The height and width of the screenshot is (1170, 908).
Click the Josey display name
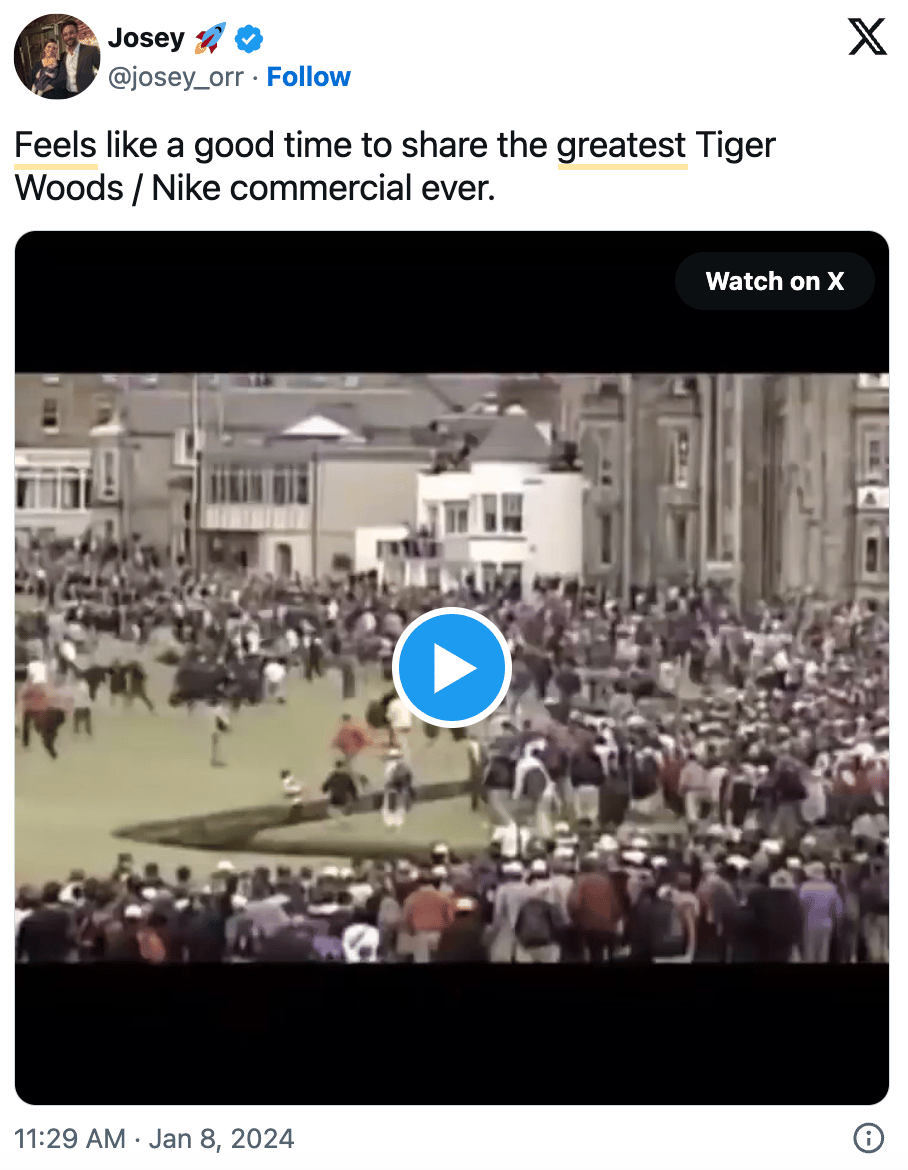point(146,37)
